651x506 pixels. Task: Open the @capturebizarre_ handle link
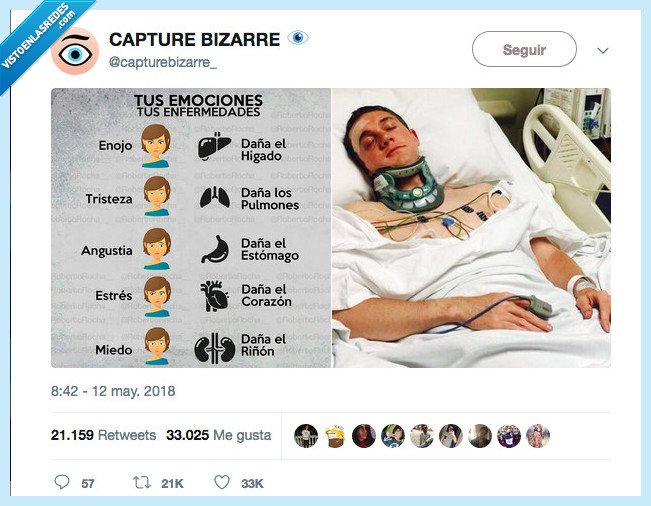163,63
